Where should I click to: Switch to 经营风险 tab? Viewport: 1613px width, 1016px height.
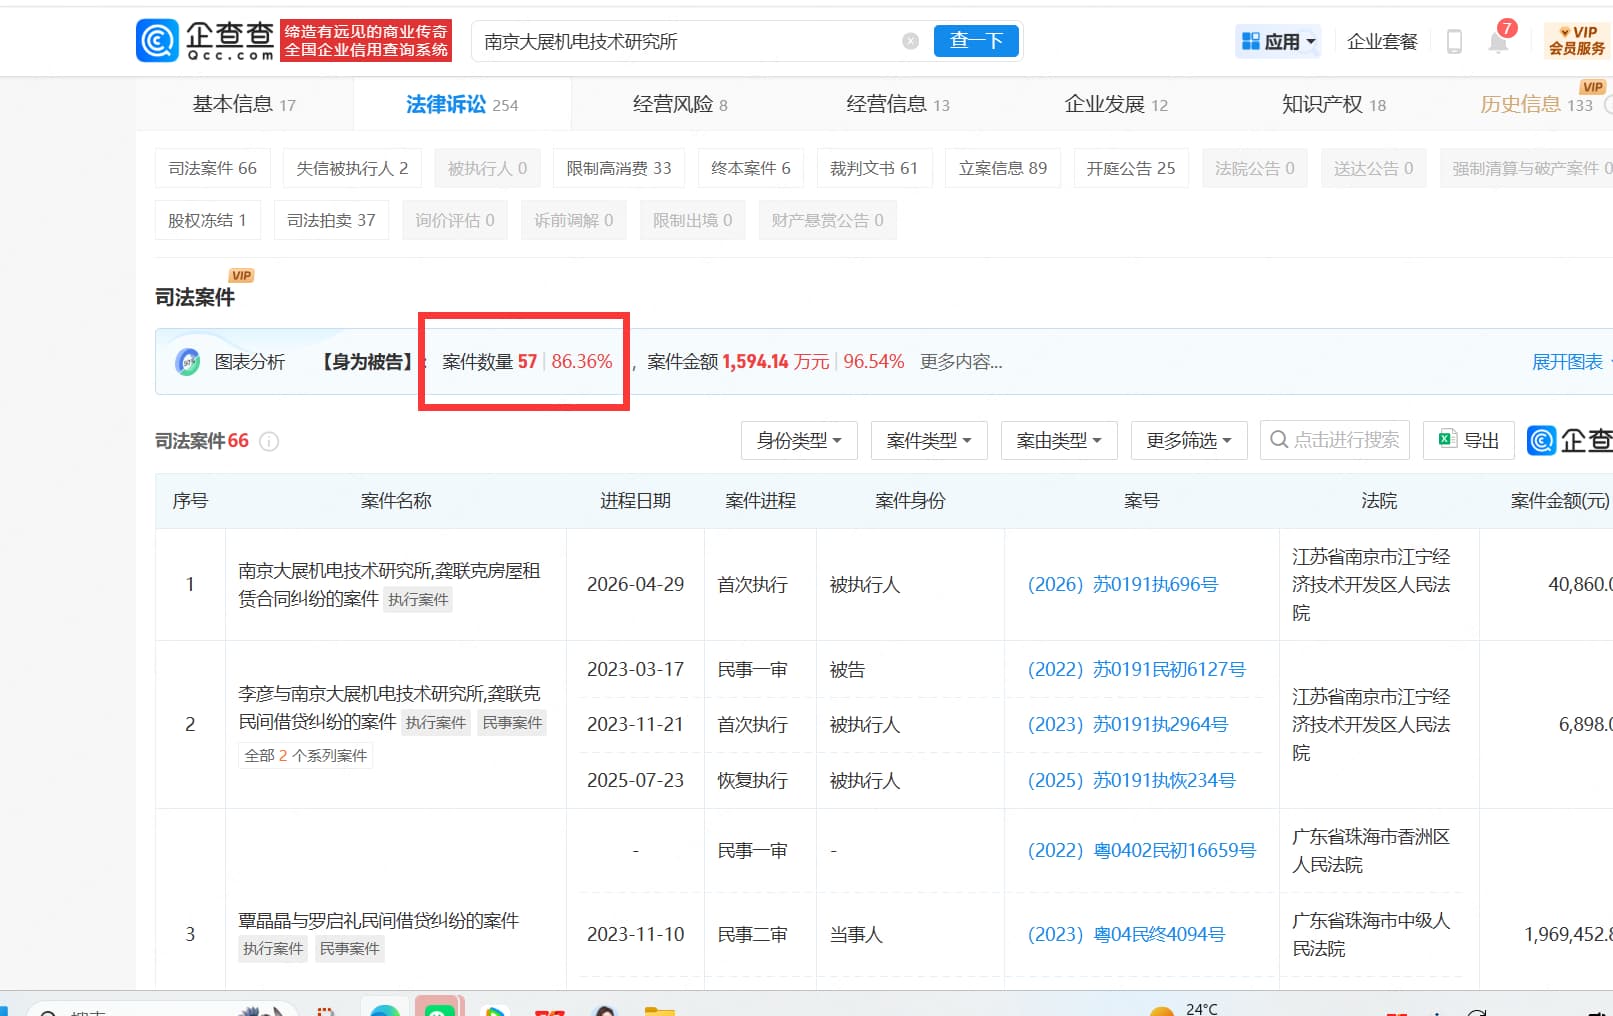(680, 104)
